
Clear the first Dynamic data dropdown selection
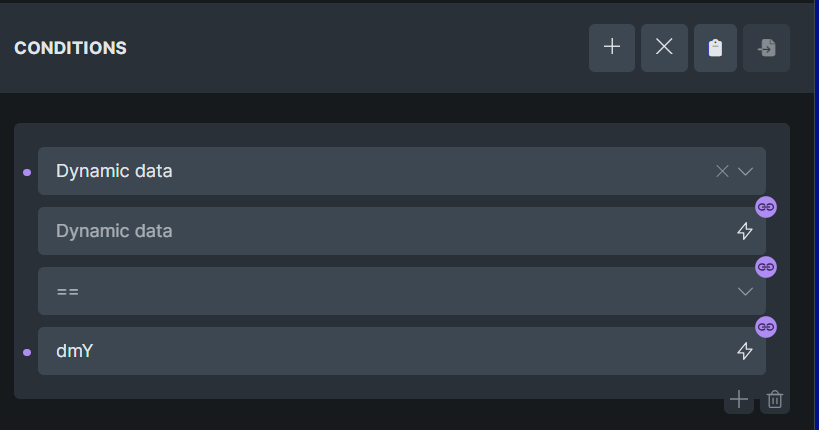(722, 171)
